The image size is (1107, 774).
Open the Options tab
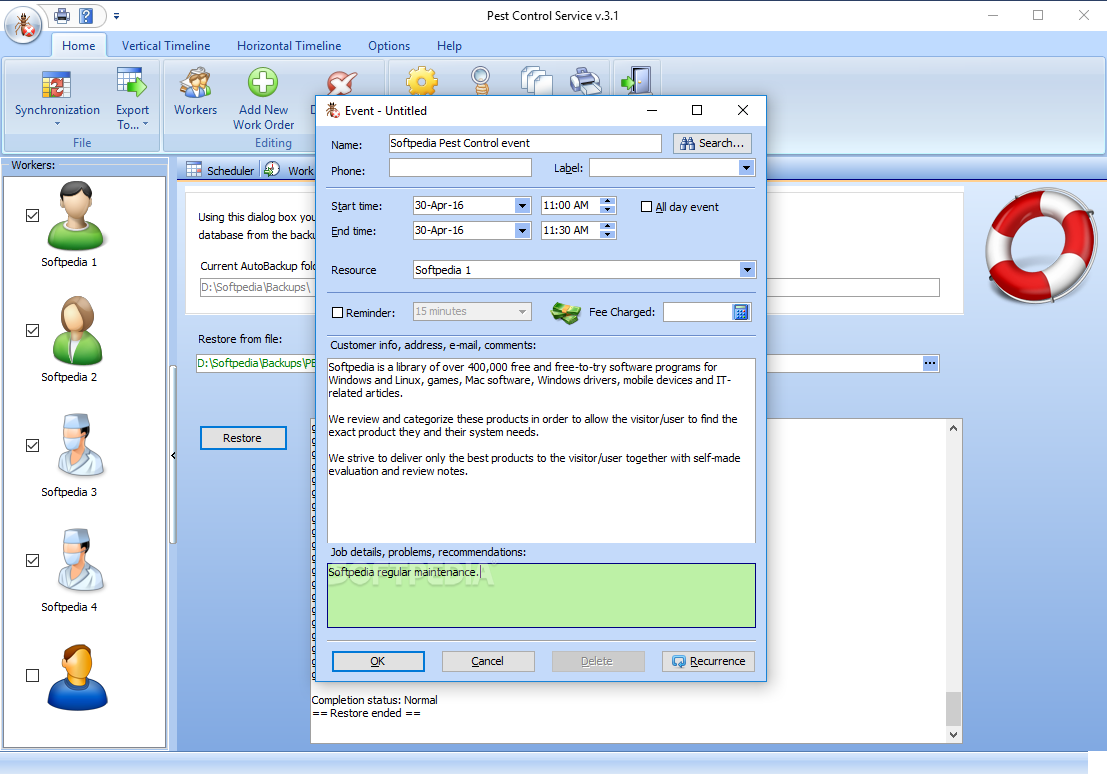[x=389, y=46]
